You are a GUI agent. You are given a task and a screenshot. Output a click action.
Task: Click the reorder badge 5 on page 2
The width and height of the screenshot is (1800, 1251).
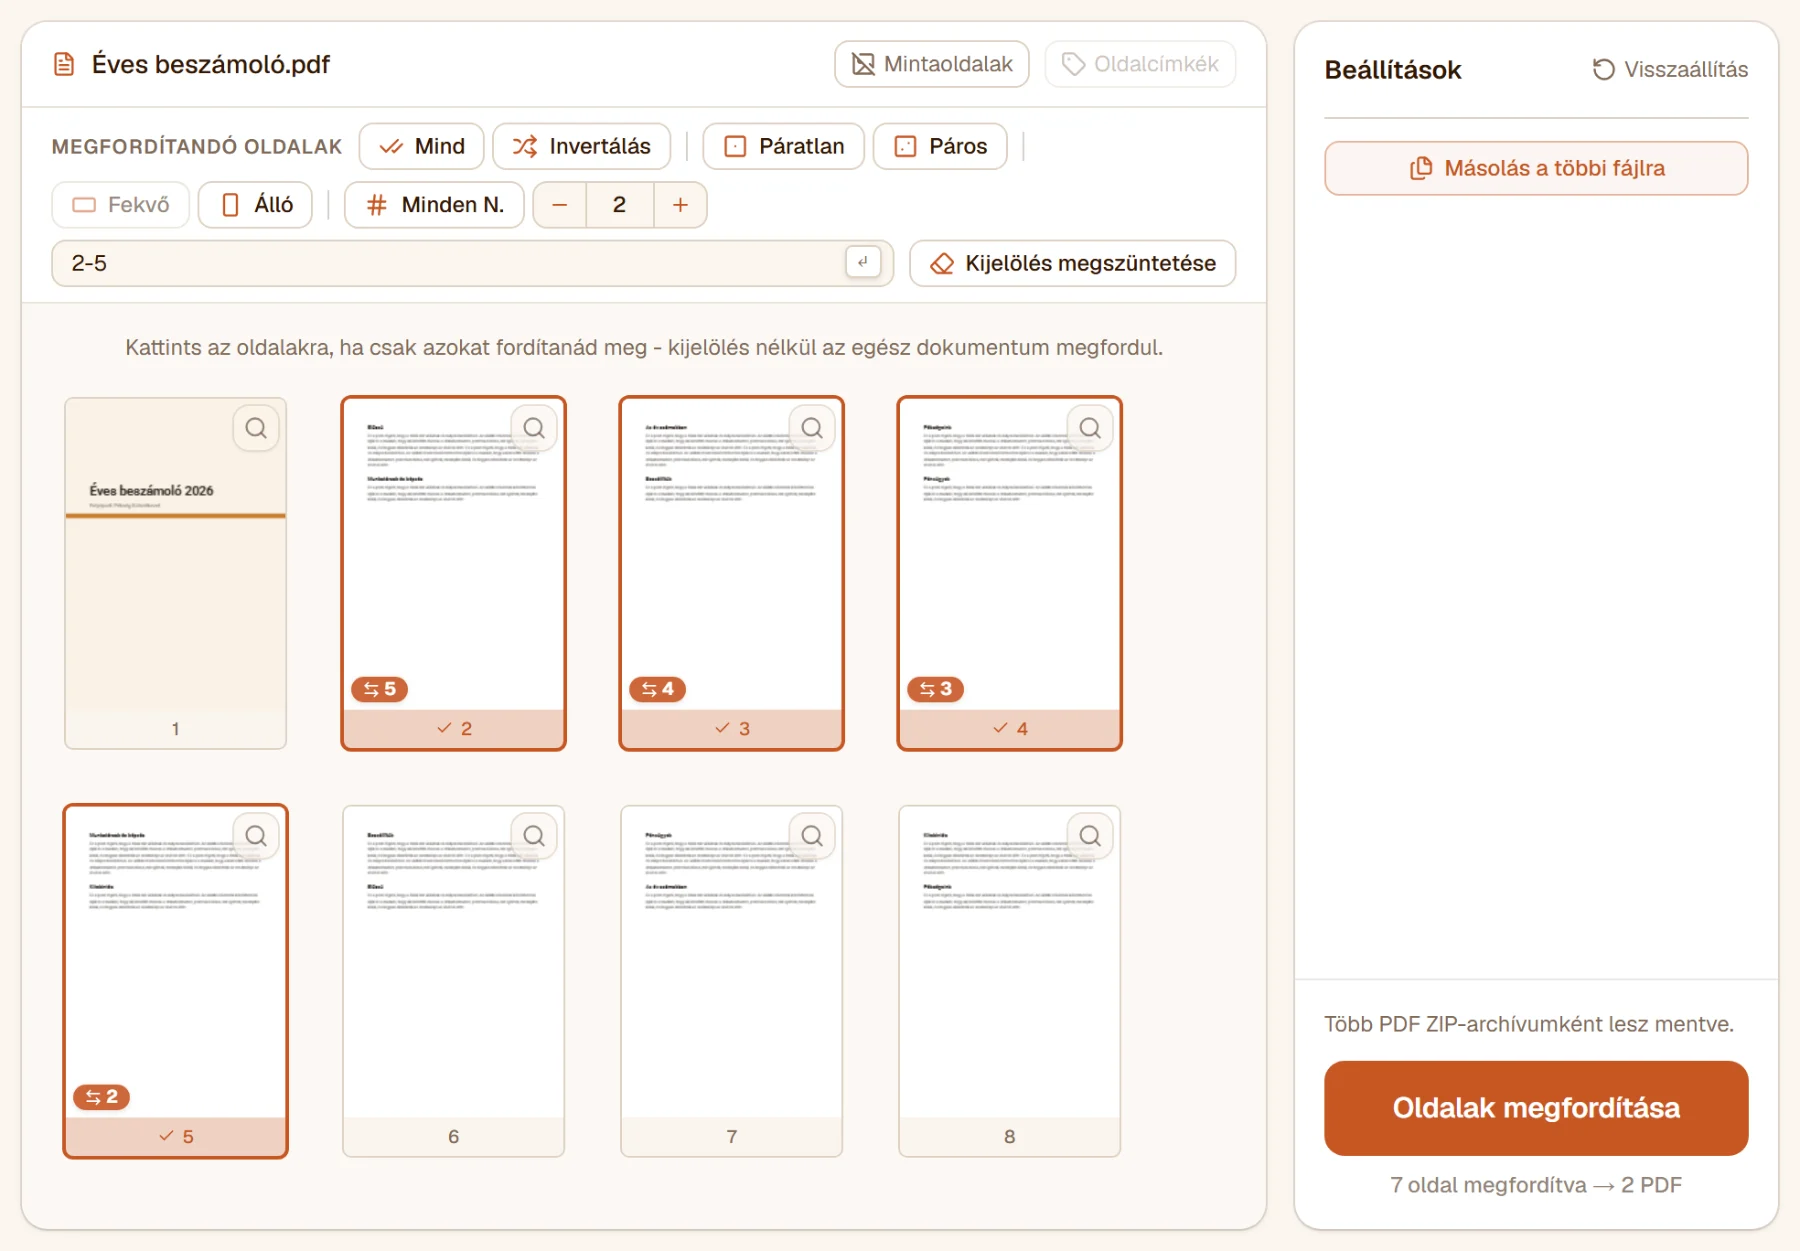click(380, 689)
